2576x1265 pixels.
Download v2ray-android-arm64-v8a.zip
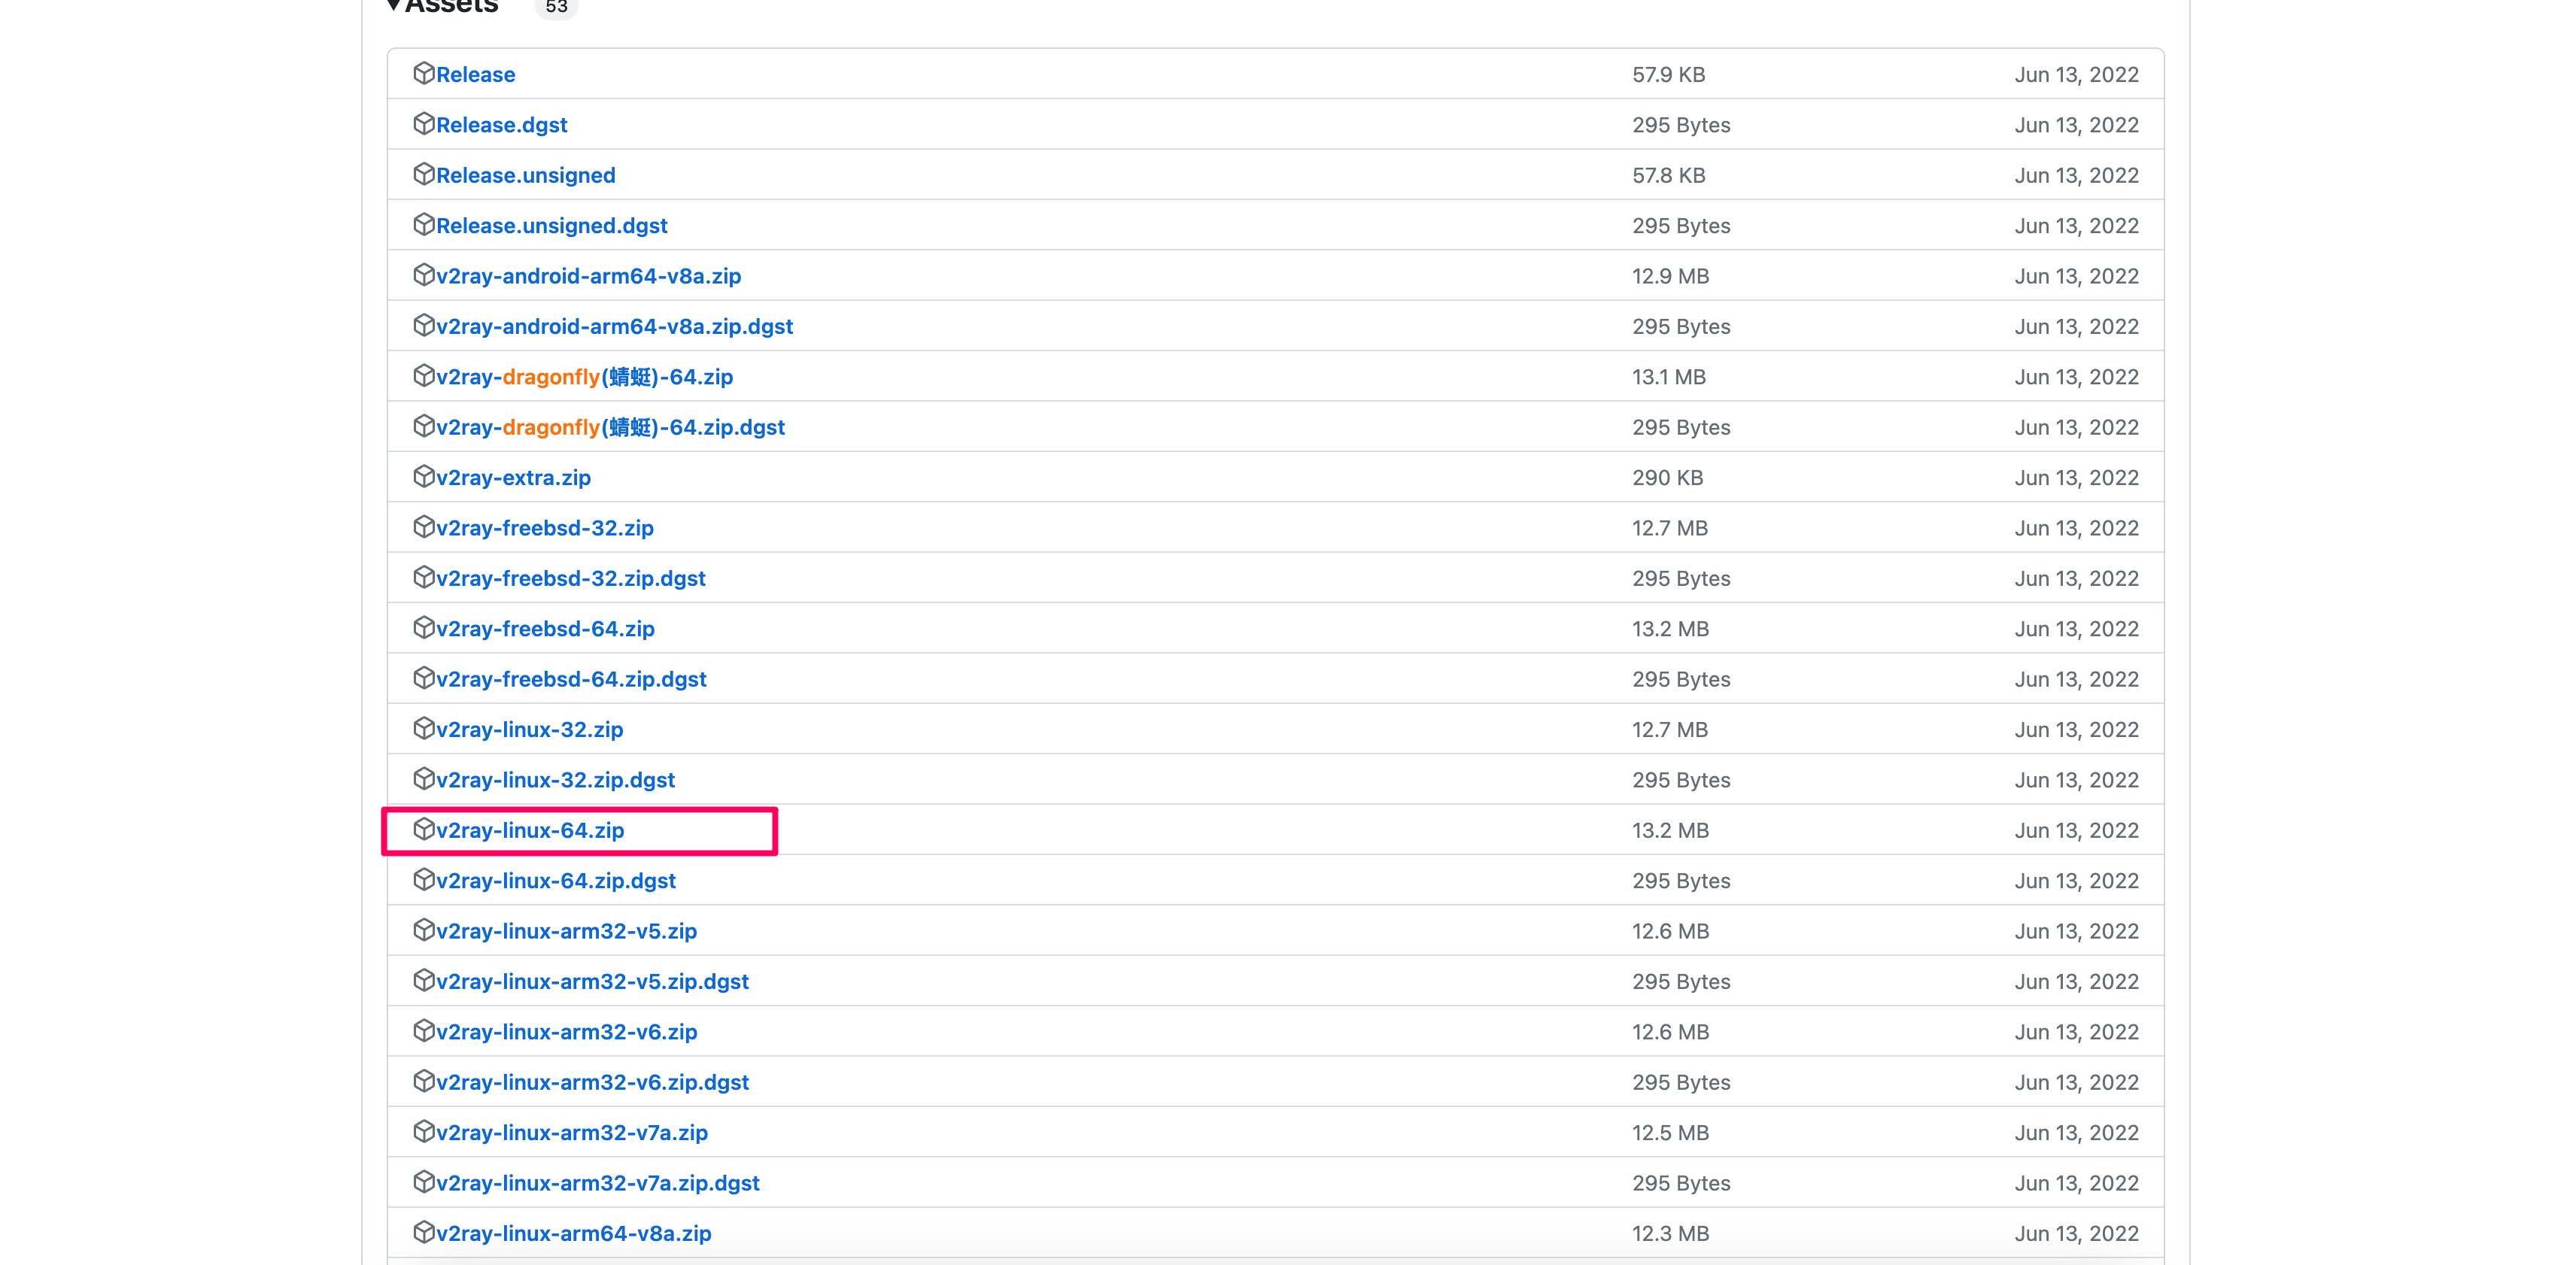coord(588,276)
